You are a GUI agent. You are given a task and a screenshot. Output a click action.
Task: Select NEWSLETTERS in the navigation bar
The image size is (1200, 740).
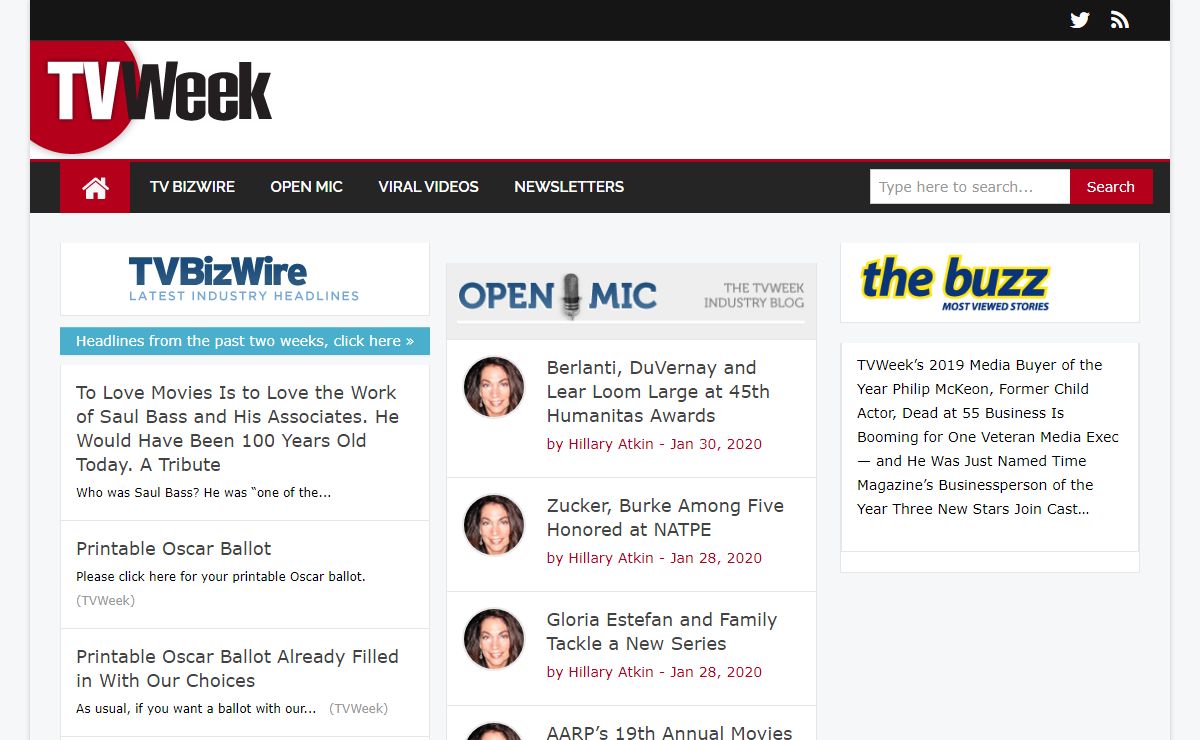569,187
